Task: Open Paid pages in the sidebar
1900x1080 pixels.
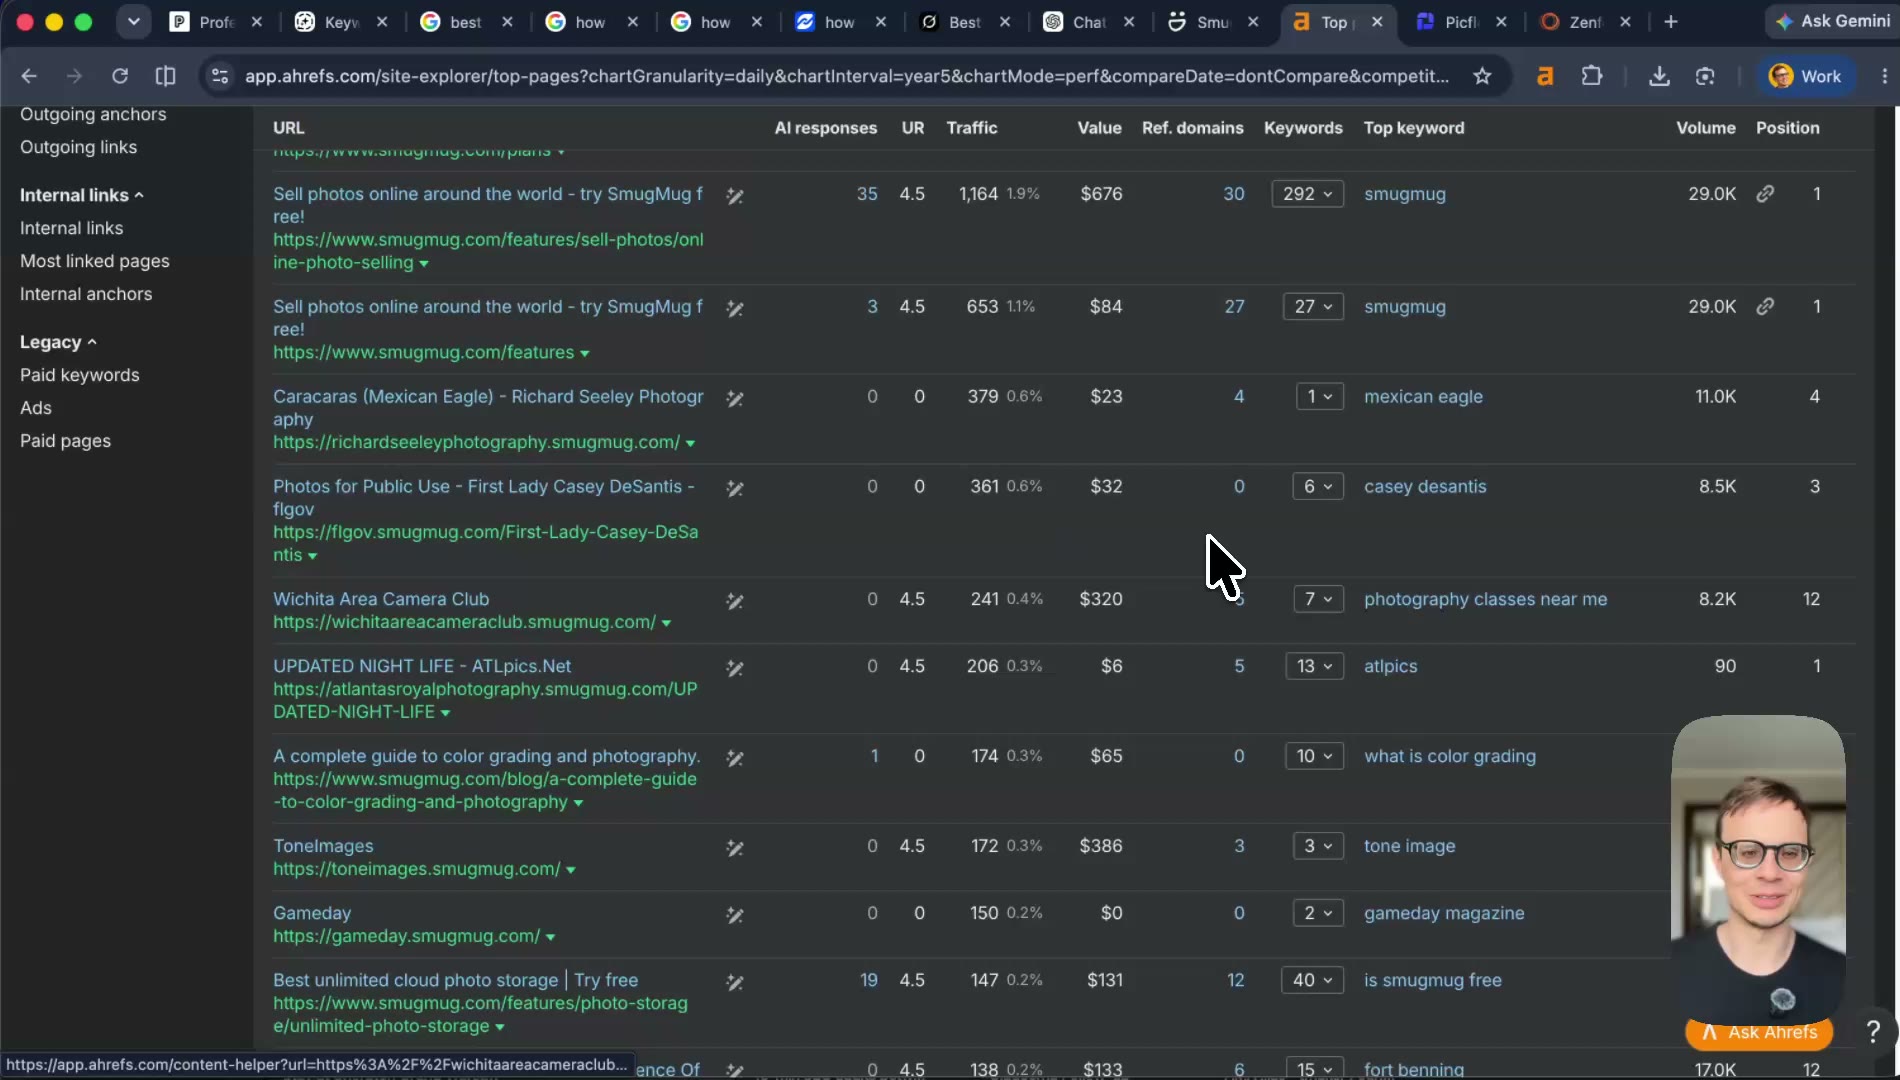Action: click(65, 441)
